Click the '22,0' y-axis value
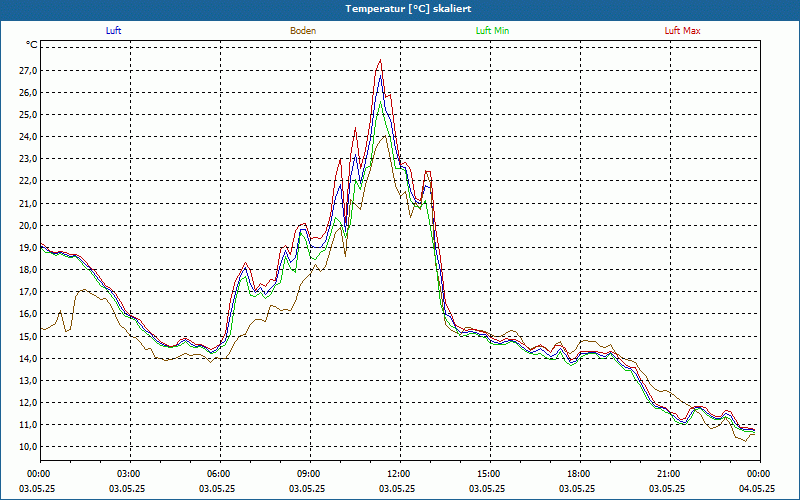The height and width of the screenshot is (500, 800). point(28,181)
